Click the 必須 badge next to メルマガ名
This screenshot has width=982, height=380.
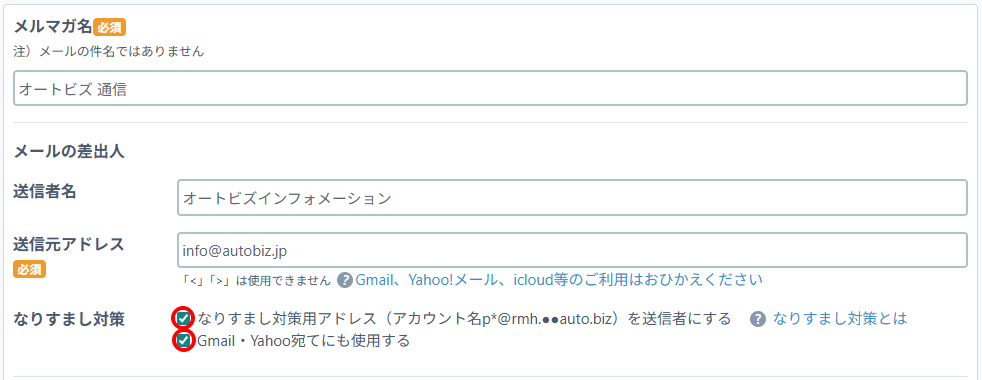point(110,28)
